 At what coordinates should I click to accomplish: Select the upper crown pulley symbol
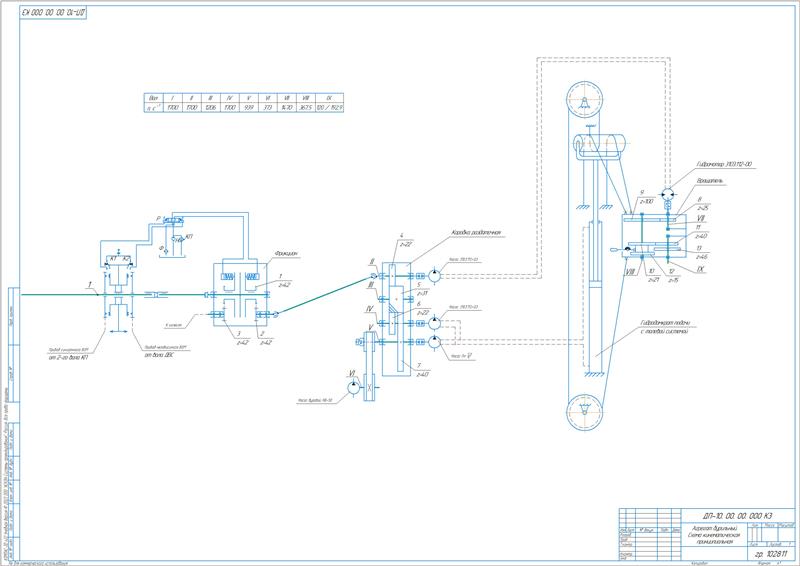click(585, 99)
